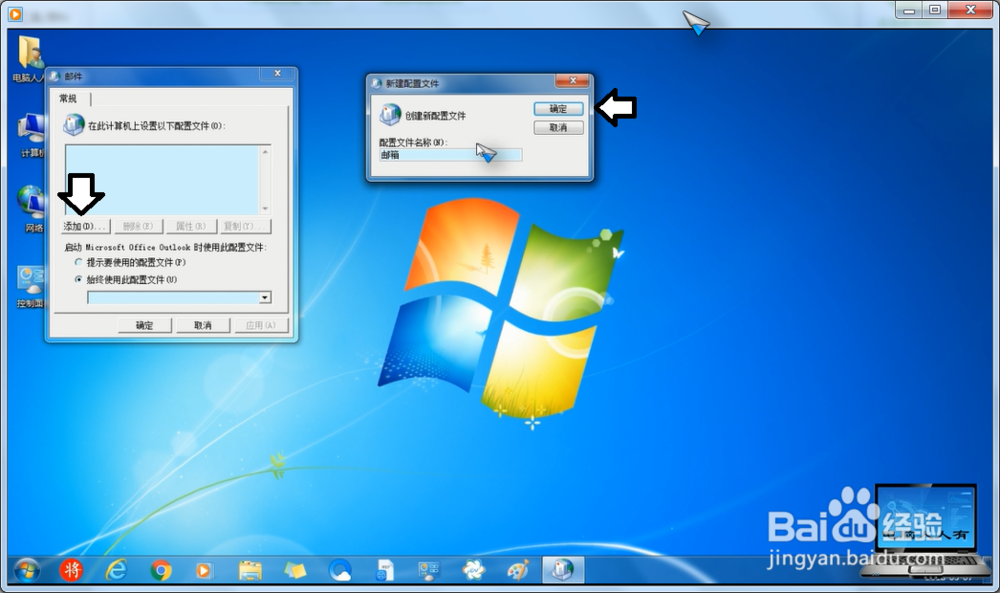Select the active Mail setup taskbar icon

[x=562, y=570]
